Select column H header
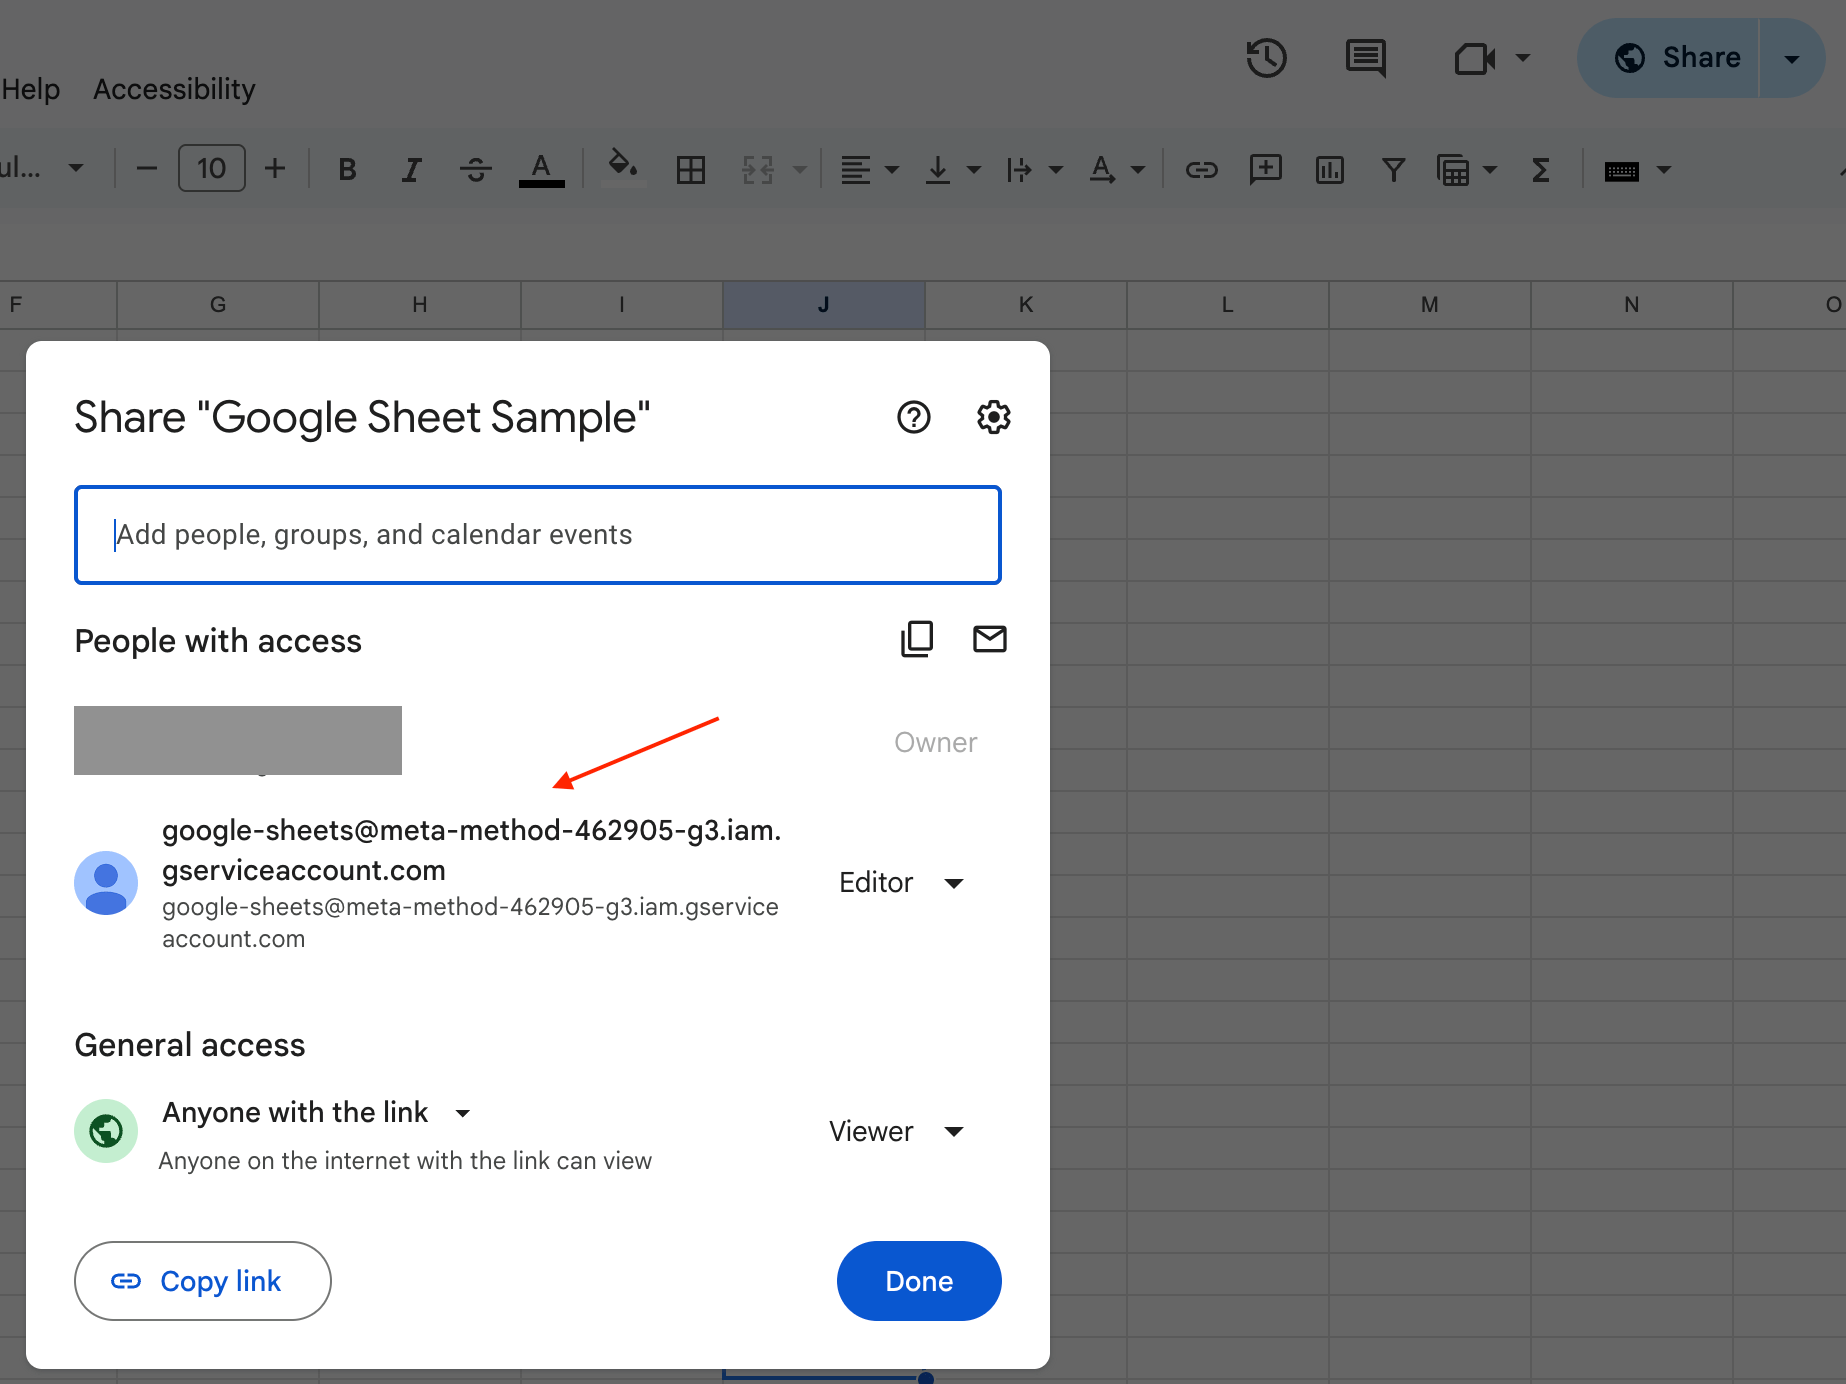 click(x=420, y=304)
